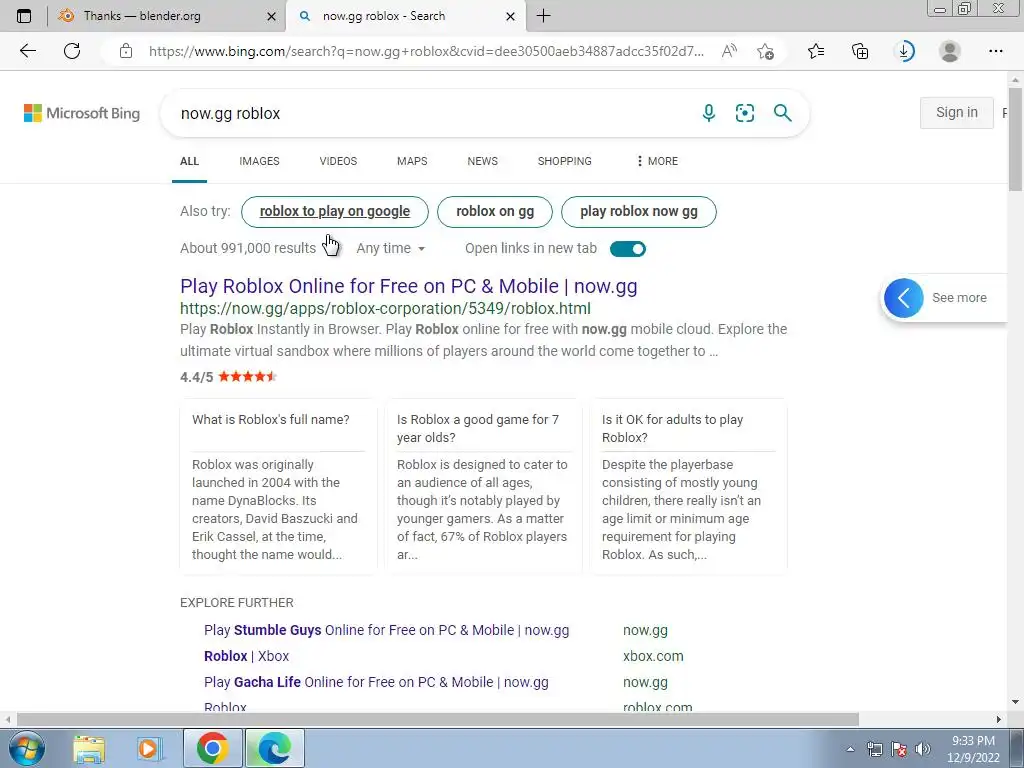Go back with the browser back arrow
Image resolution: width=1024 pixels, height=768 pixels.
click(27, 51)
